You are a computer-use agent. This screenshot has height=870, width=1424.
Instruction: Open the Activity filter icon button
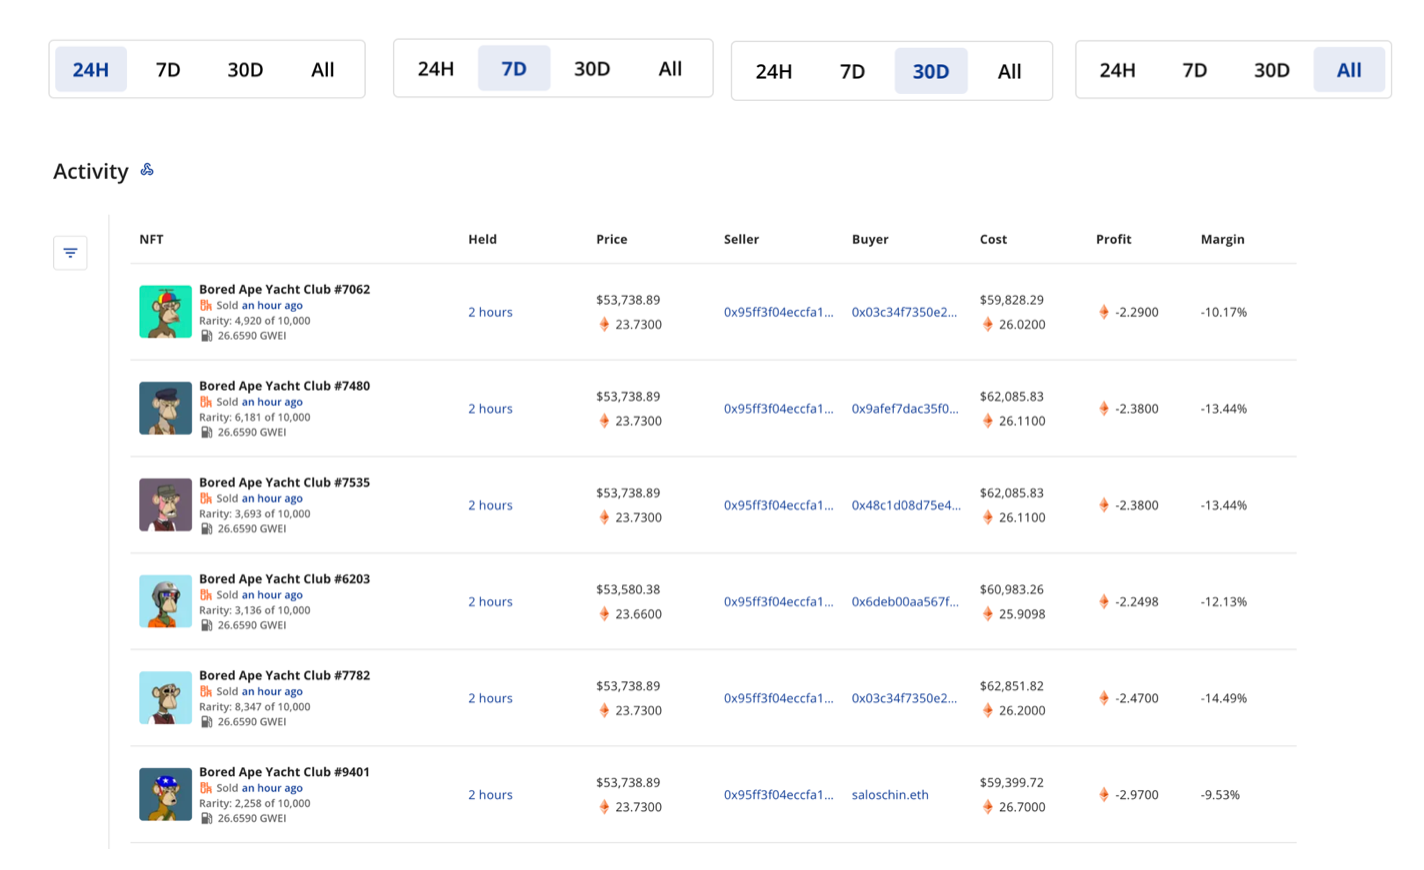click(70, 253)
